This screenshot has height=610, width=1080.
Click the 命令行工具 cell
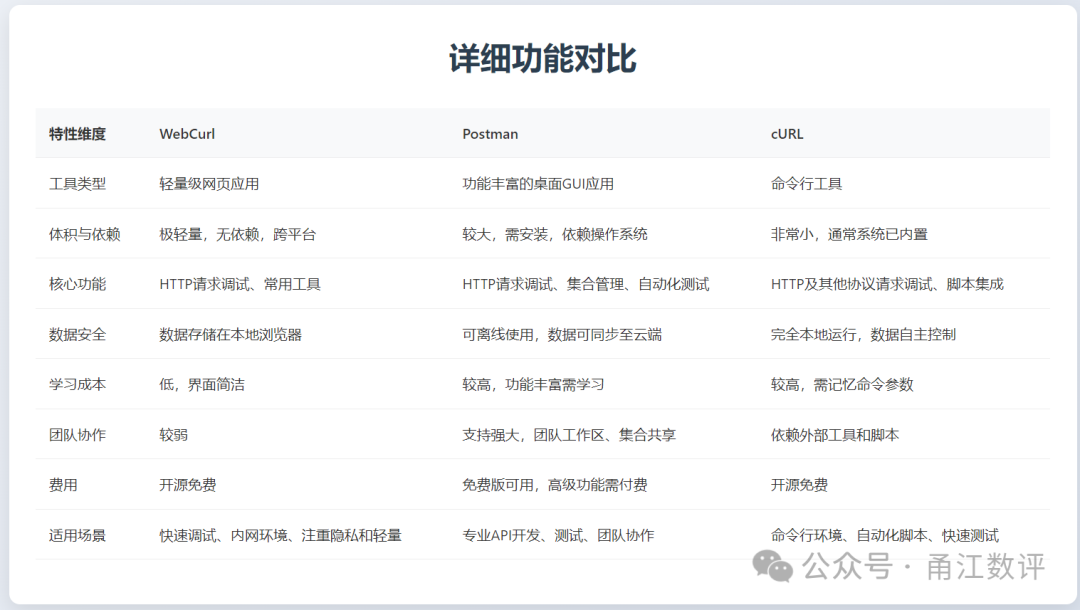coord(806,184)
